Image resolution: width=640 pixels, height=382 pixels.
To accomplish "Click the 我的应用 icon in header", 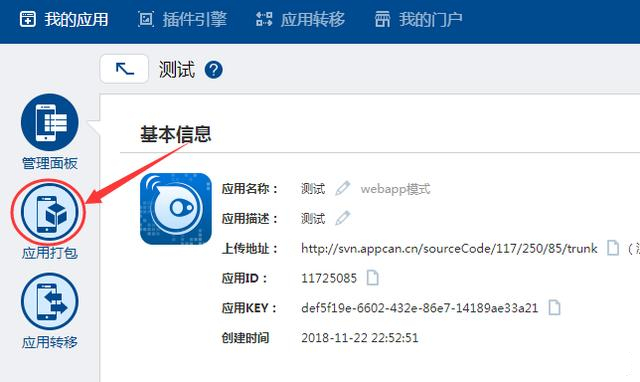I will [x=28, y=19].
